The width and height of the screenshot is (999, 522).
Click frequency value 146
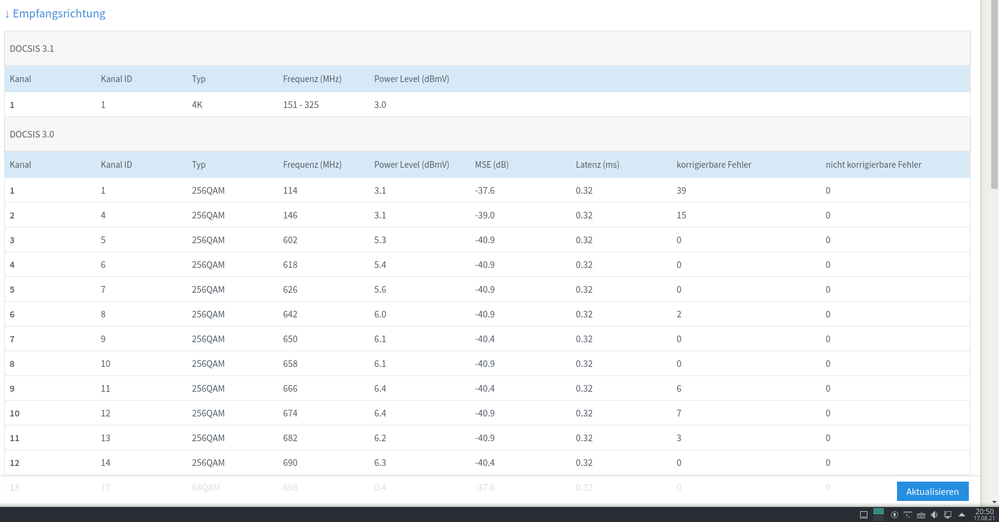(x=290, y=215)
